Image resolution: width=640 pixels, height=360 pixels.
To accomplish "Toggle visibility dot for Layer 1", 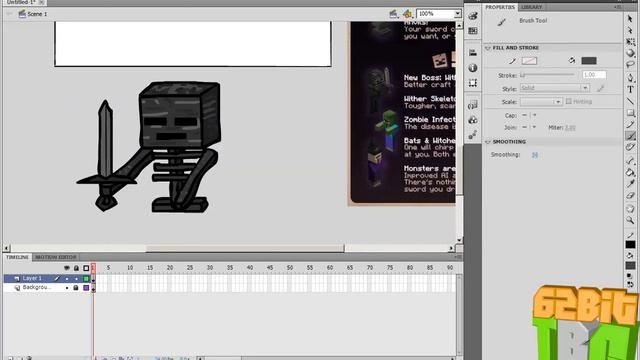I will click(67, 278).
